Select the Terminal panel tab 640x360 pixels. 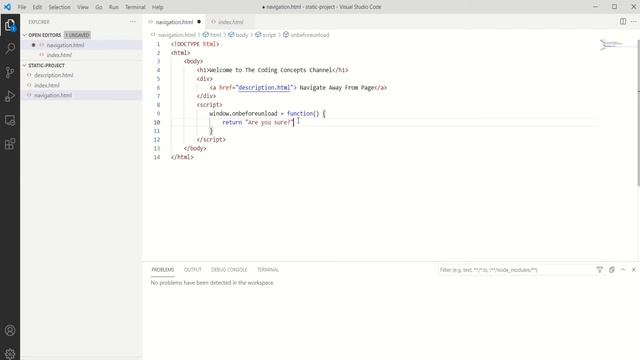point(268,270)
